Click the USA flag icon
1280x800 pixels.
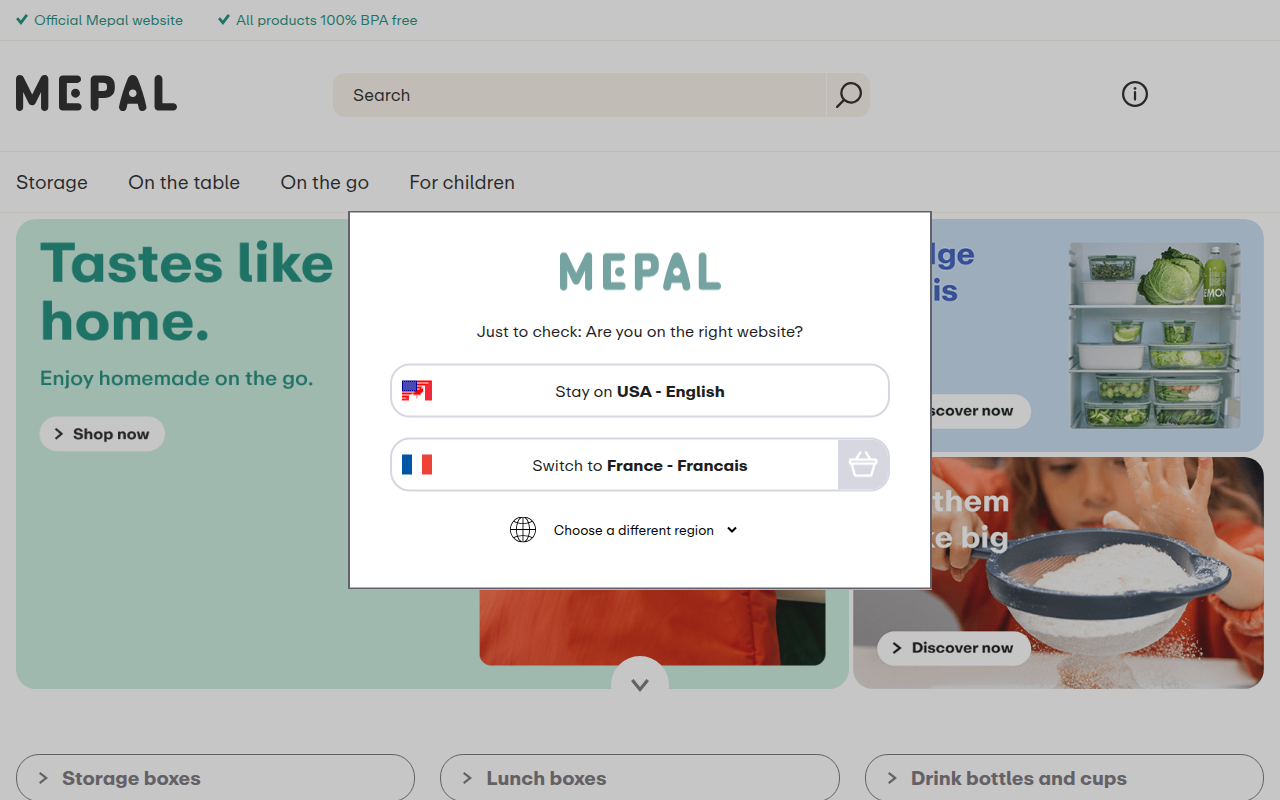[x=417, y=391]
